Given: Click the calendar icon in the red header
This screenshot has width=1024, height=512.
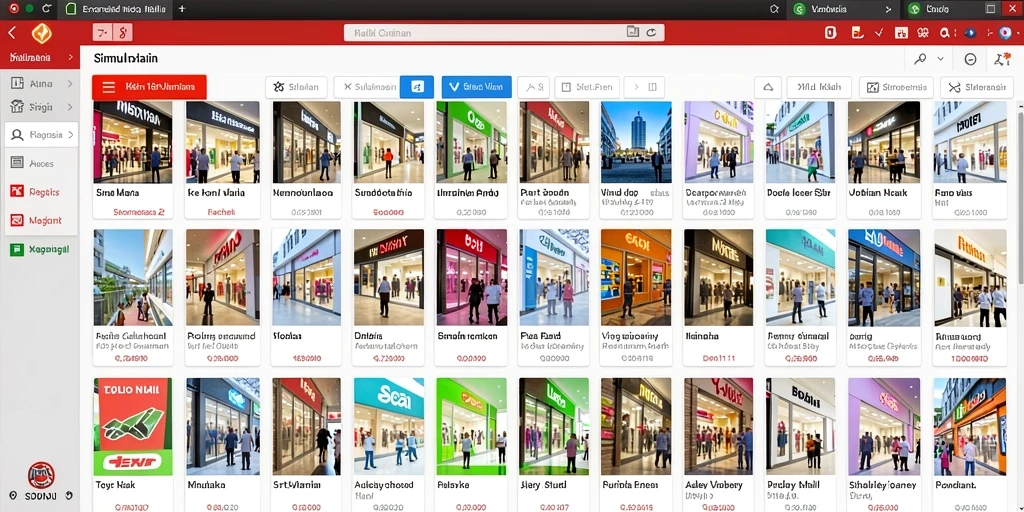Looking at the screenshot, I should coord(901,33).
